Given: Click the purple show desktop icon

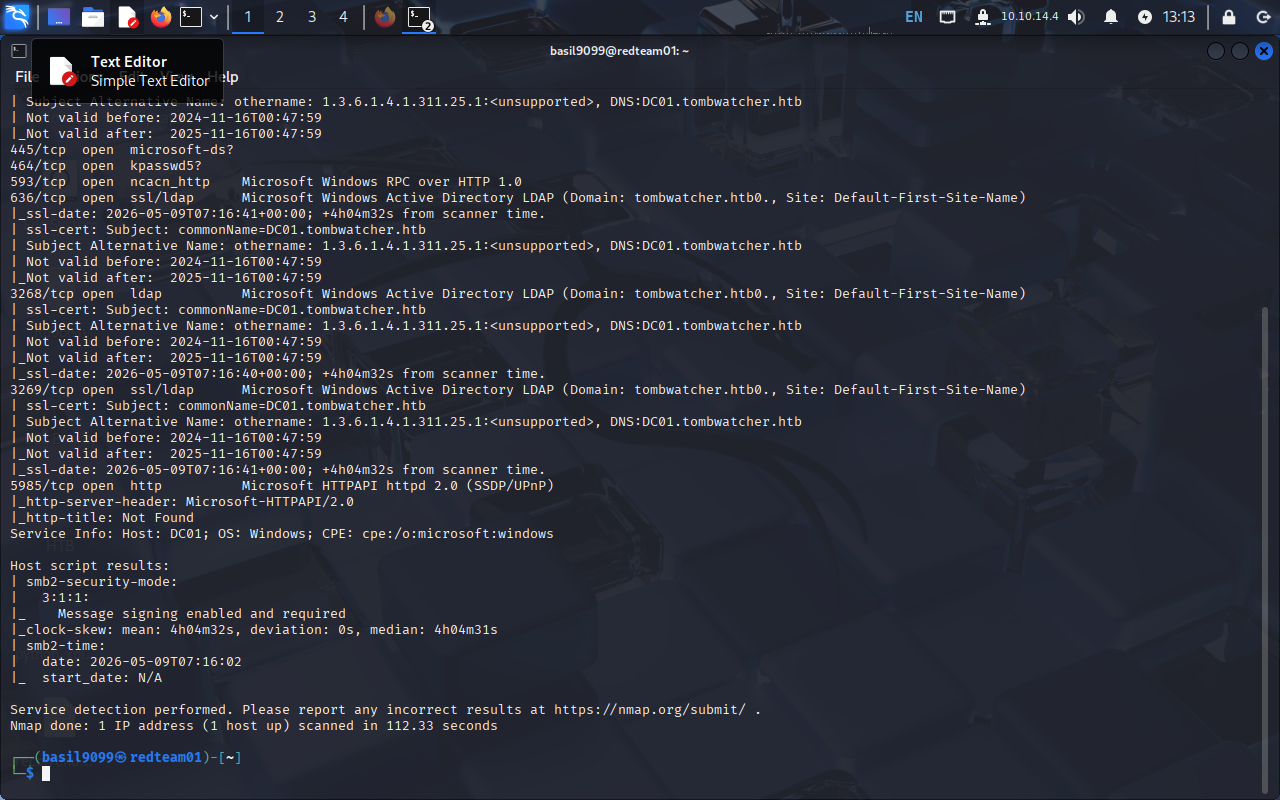Looking at the screenshot, I should (x=59, y=17).
